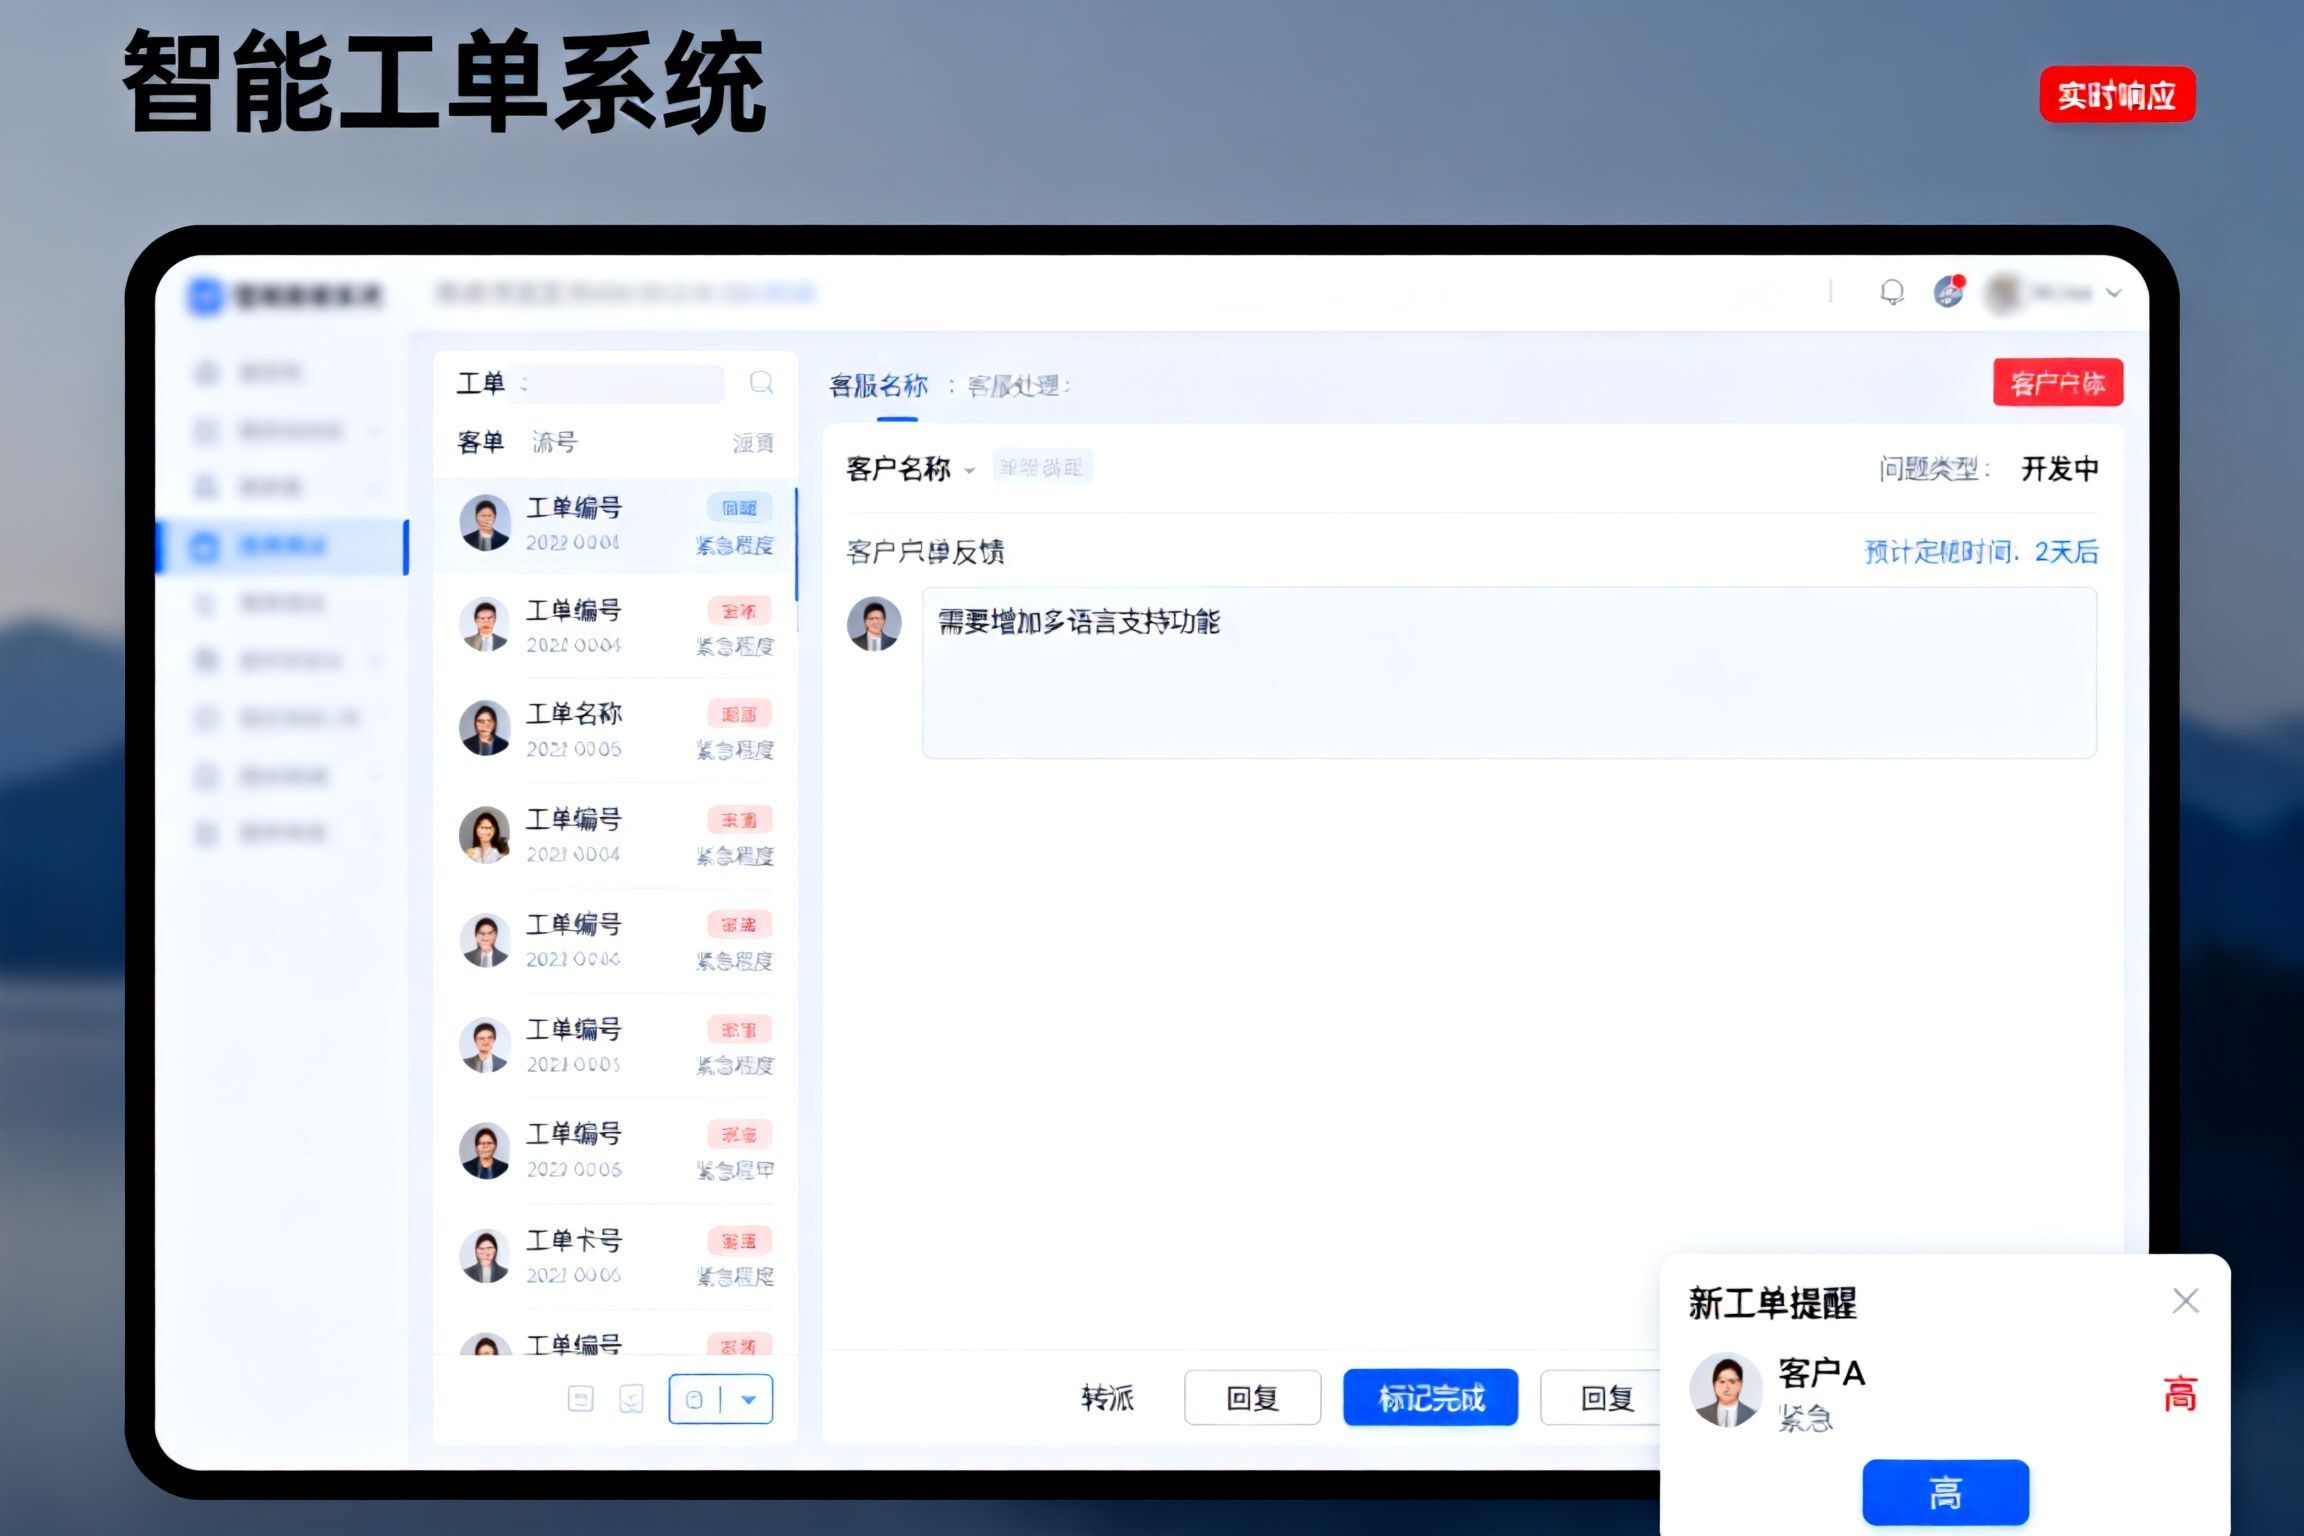Viewport: 2304px width, 1536px height.
Task: Click the second small icon below ticket list
Action: tap(631, 1399)
